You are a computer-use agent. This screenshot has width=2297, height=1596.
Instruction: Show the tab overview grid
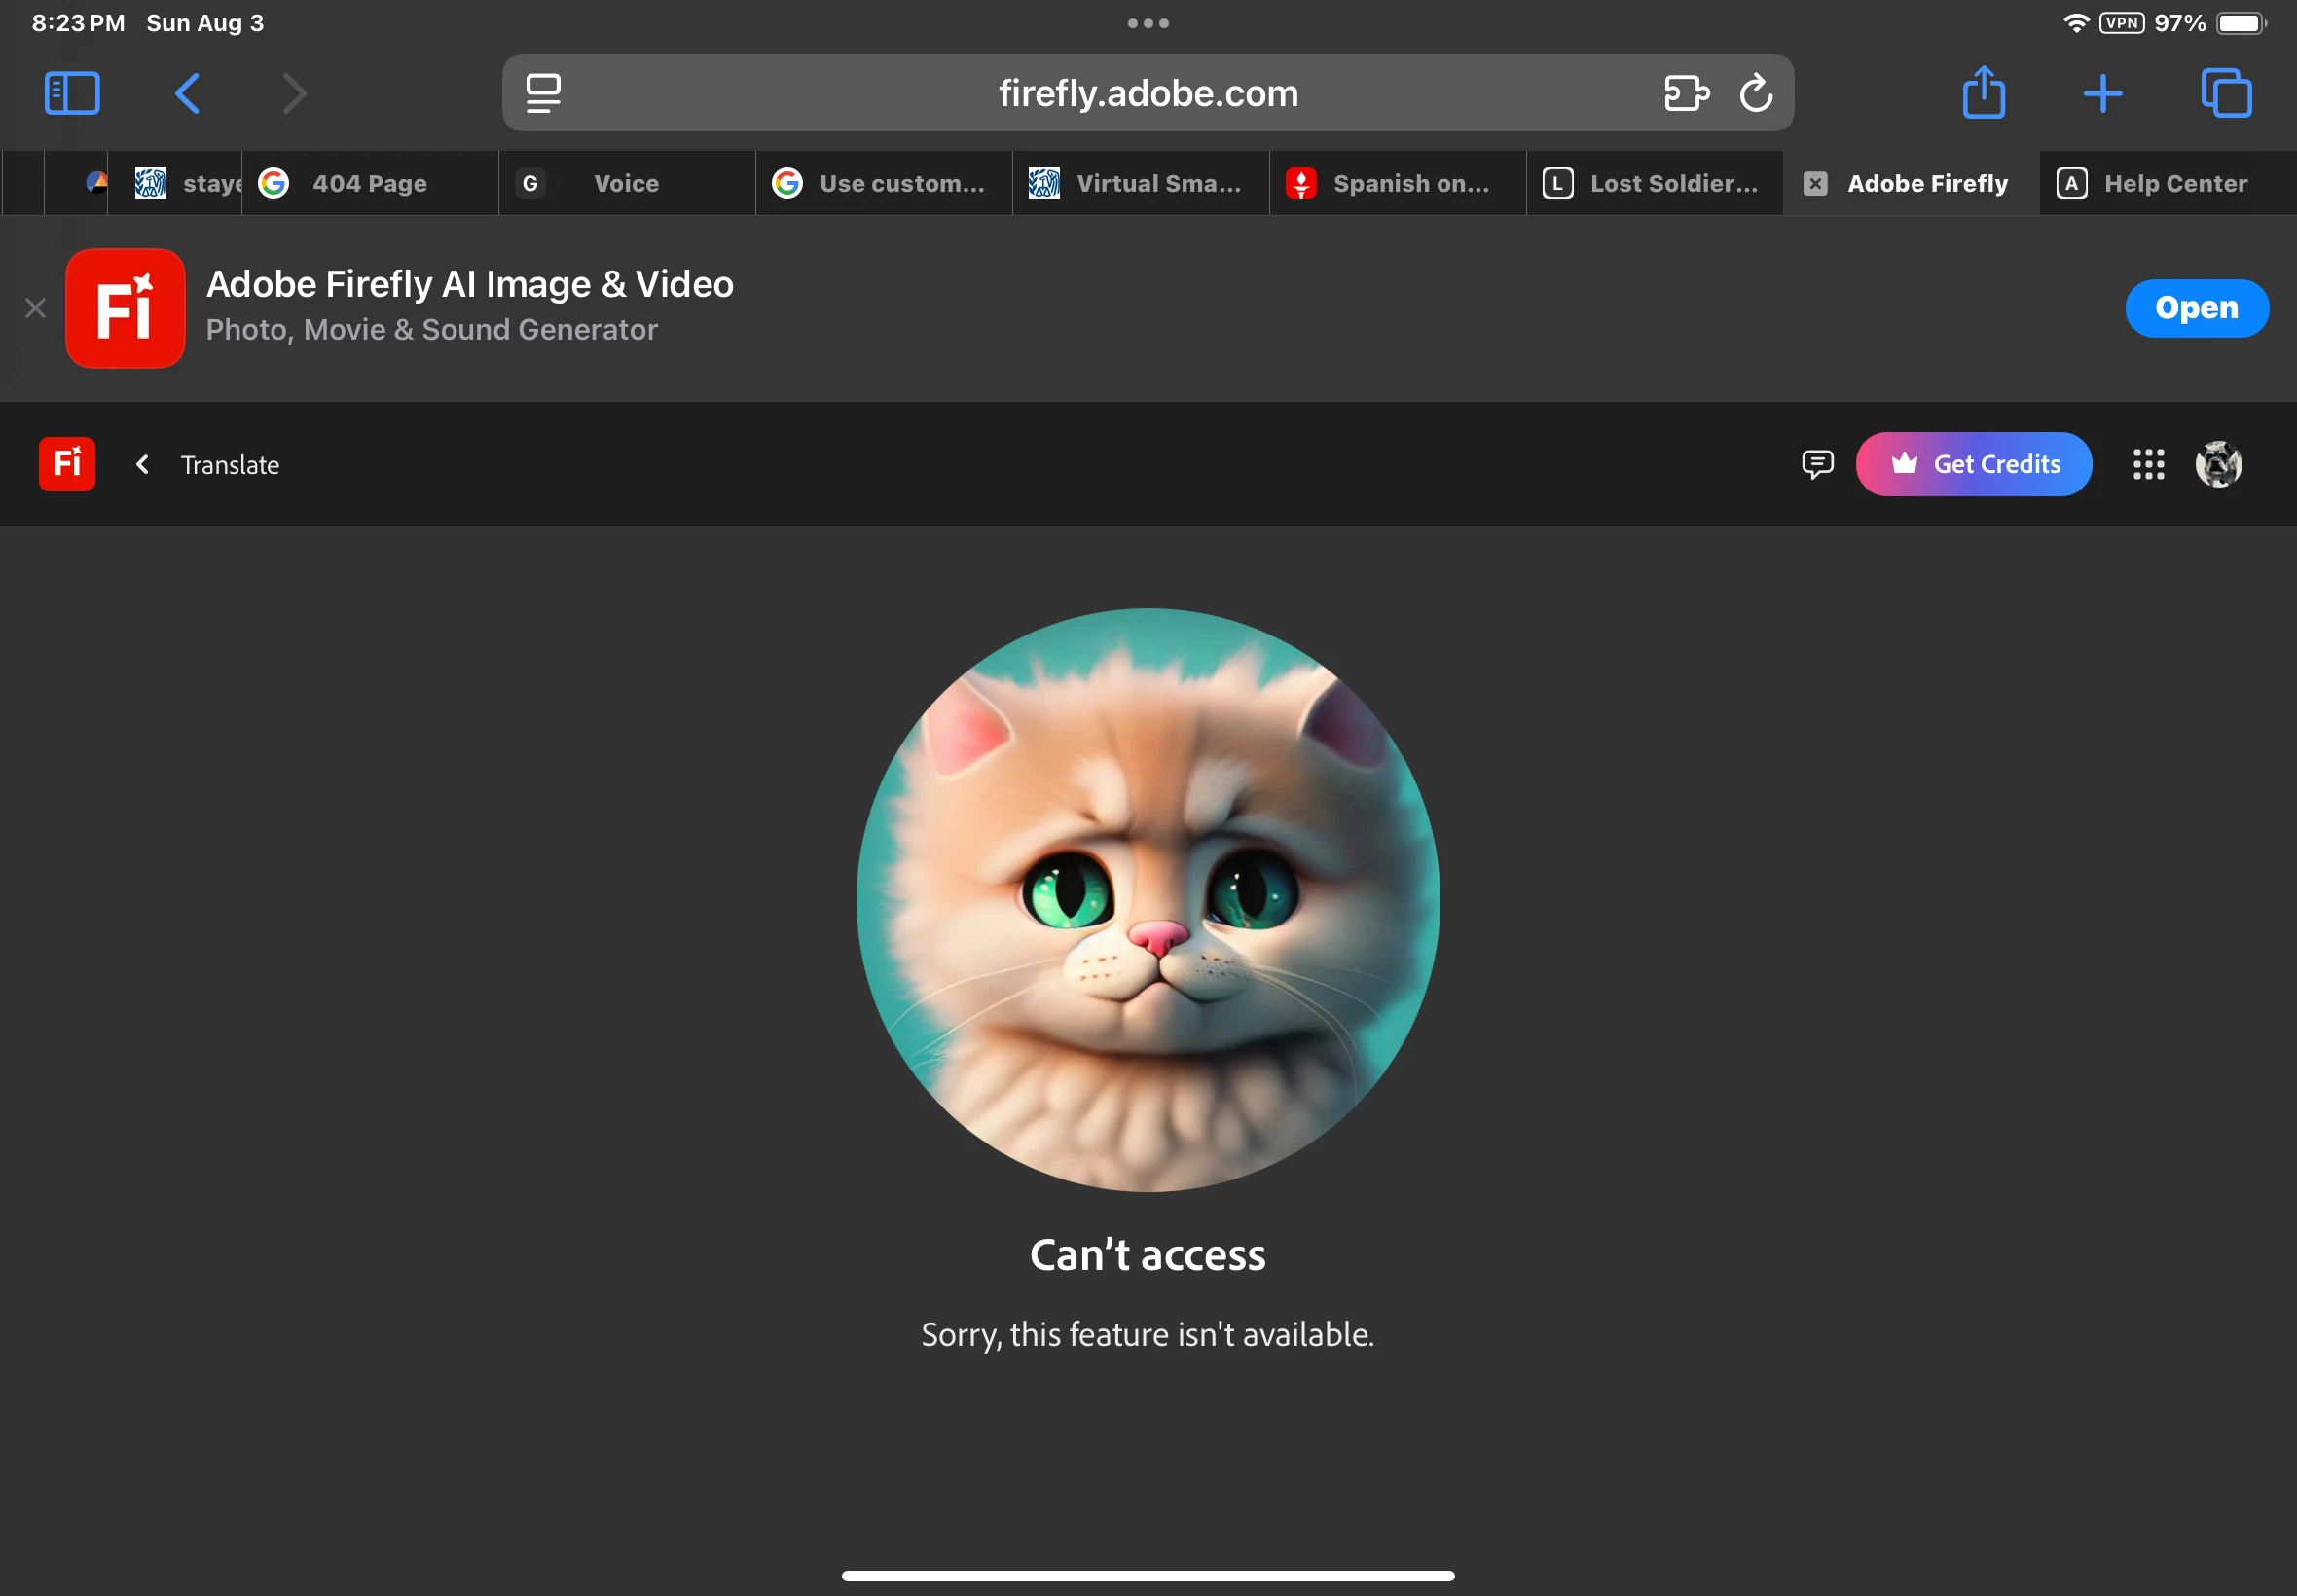(2226, 93)
